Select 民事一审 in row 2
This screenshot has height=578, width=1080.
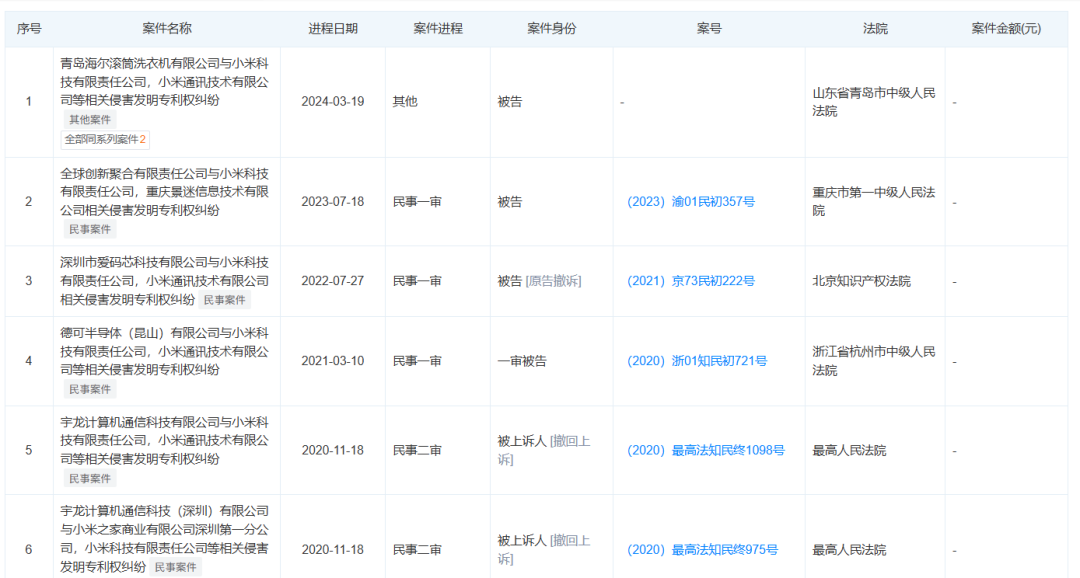[417, 202]
